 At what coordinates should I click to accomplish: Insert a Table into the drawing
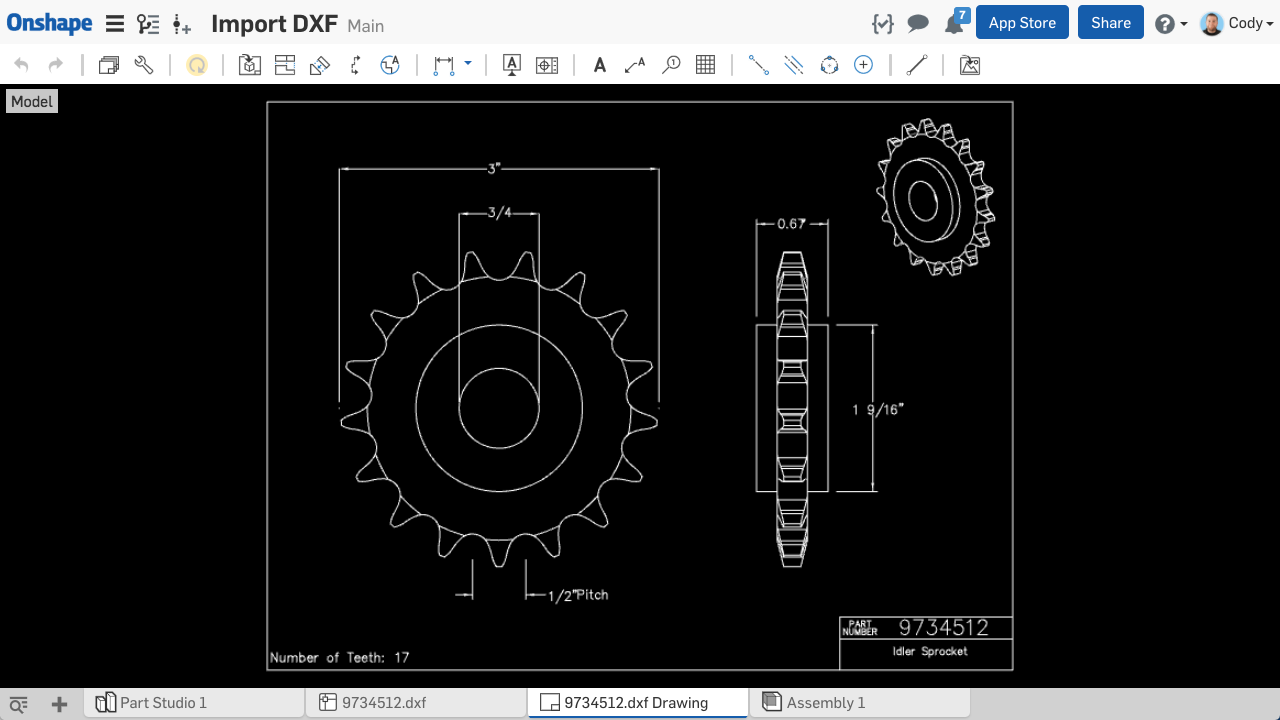pyautogui.click(x=705, y=64)
